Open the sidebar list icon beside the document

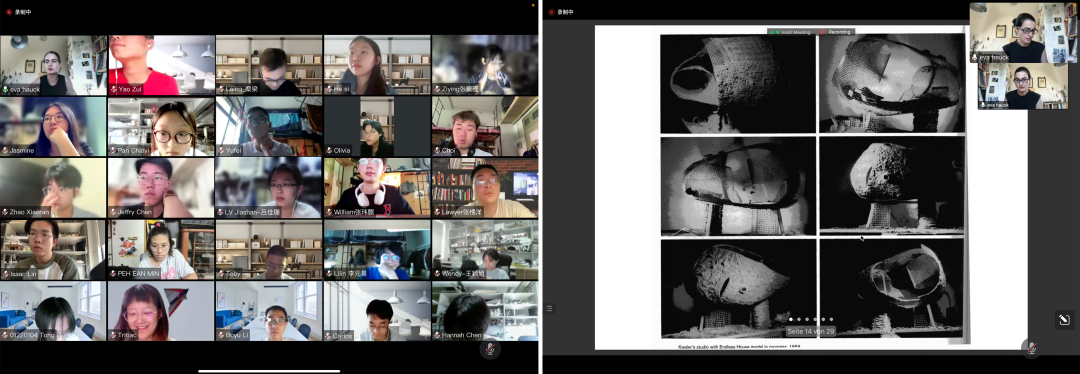549,309
